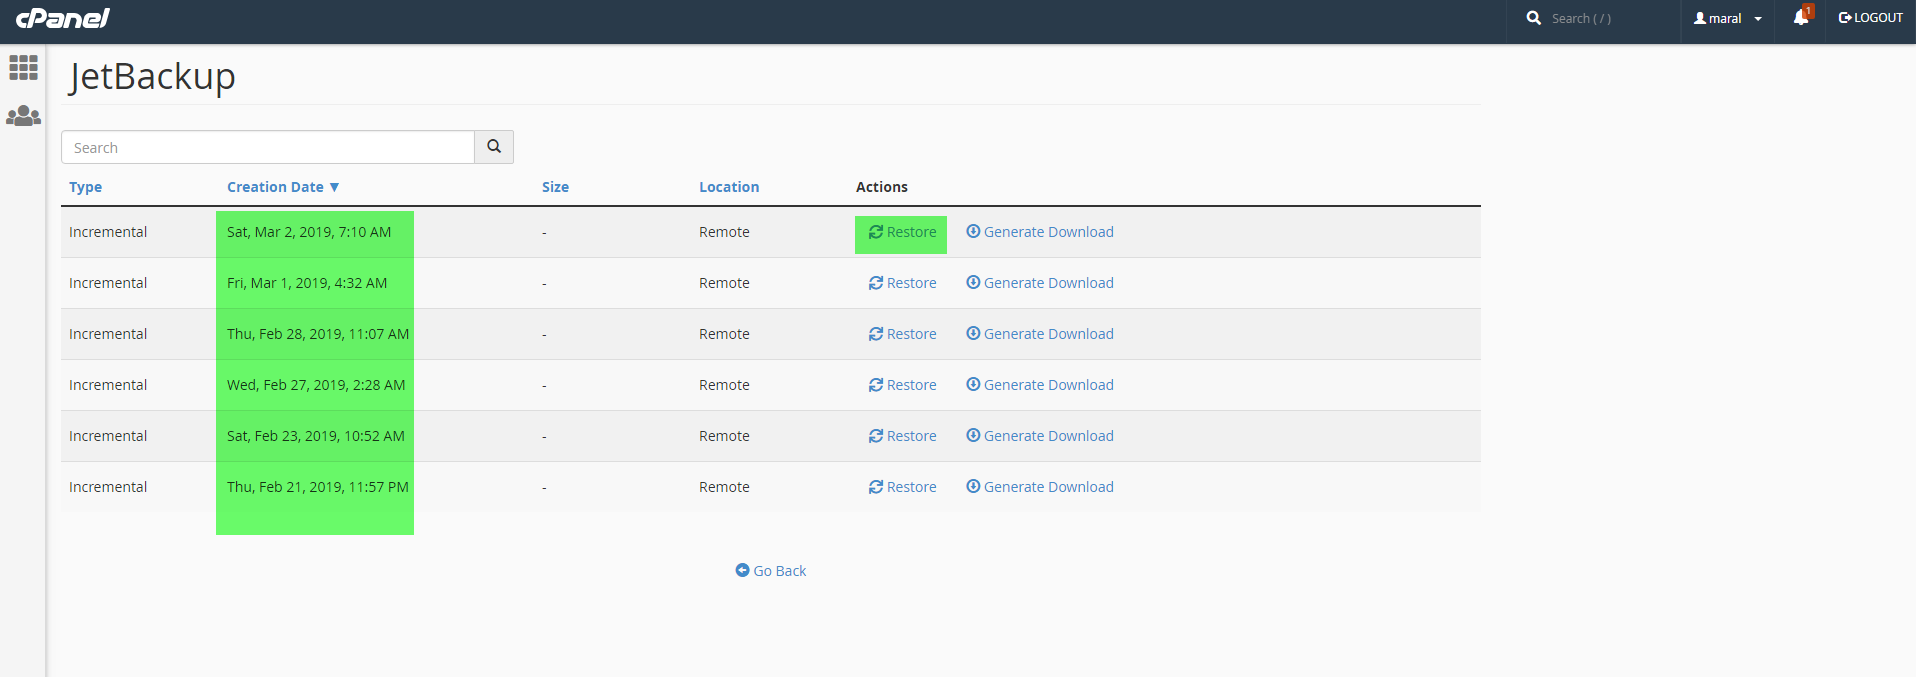The width and height of the screenshot is (1916, 677).
Task: Restore the Thu, Feb 28, 2019 backup
Action: tap(902, 334)
